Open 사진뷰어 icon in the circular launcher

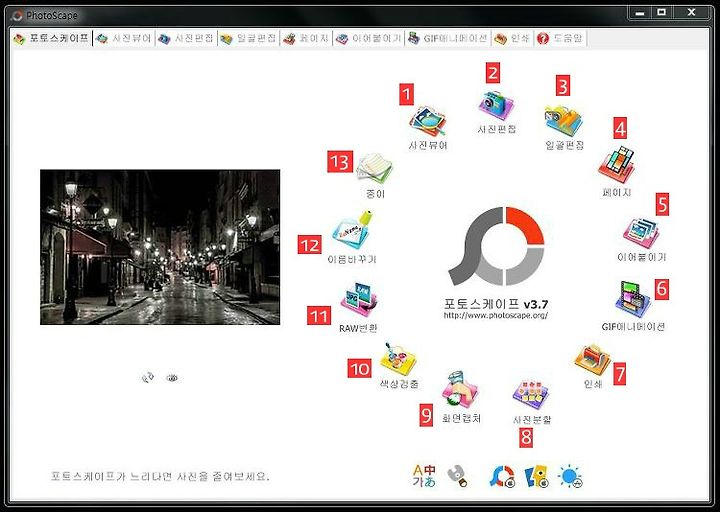coord(428,122)
